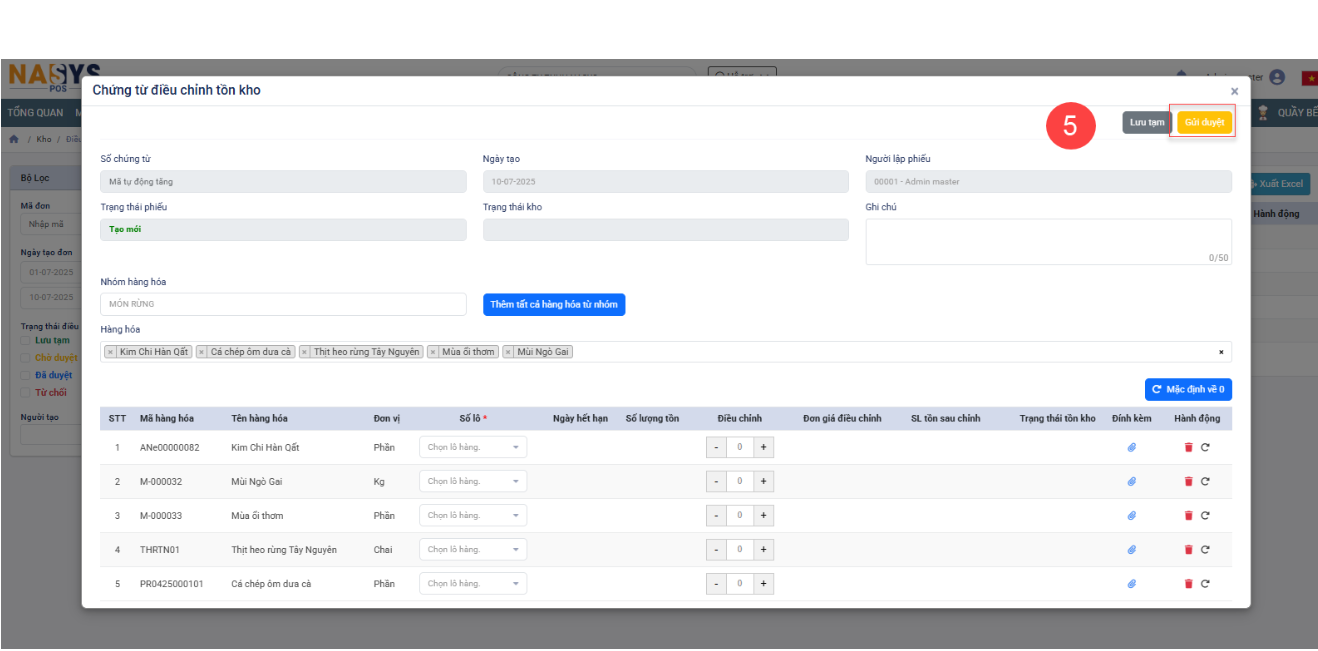Remove the Kim Chi Hàn Quốc tag
The width and height of the screenshot is (1318, 651).
click(x=110, y=352)
